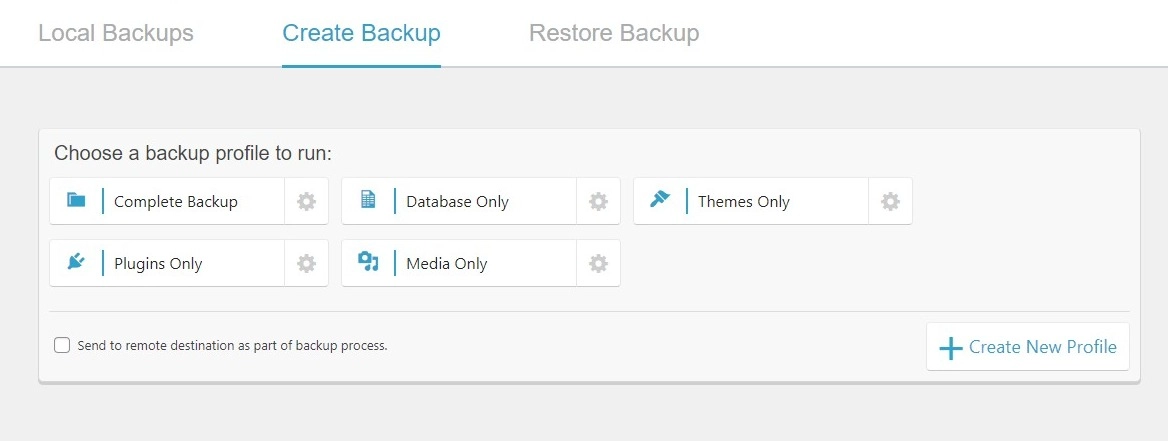Start the Themes Only backup
Image resolution: width=1168 pixels, height=441 pixels.
click(x=751, y=201)
